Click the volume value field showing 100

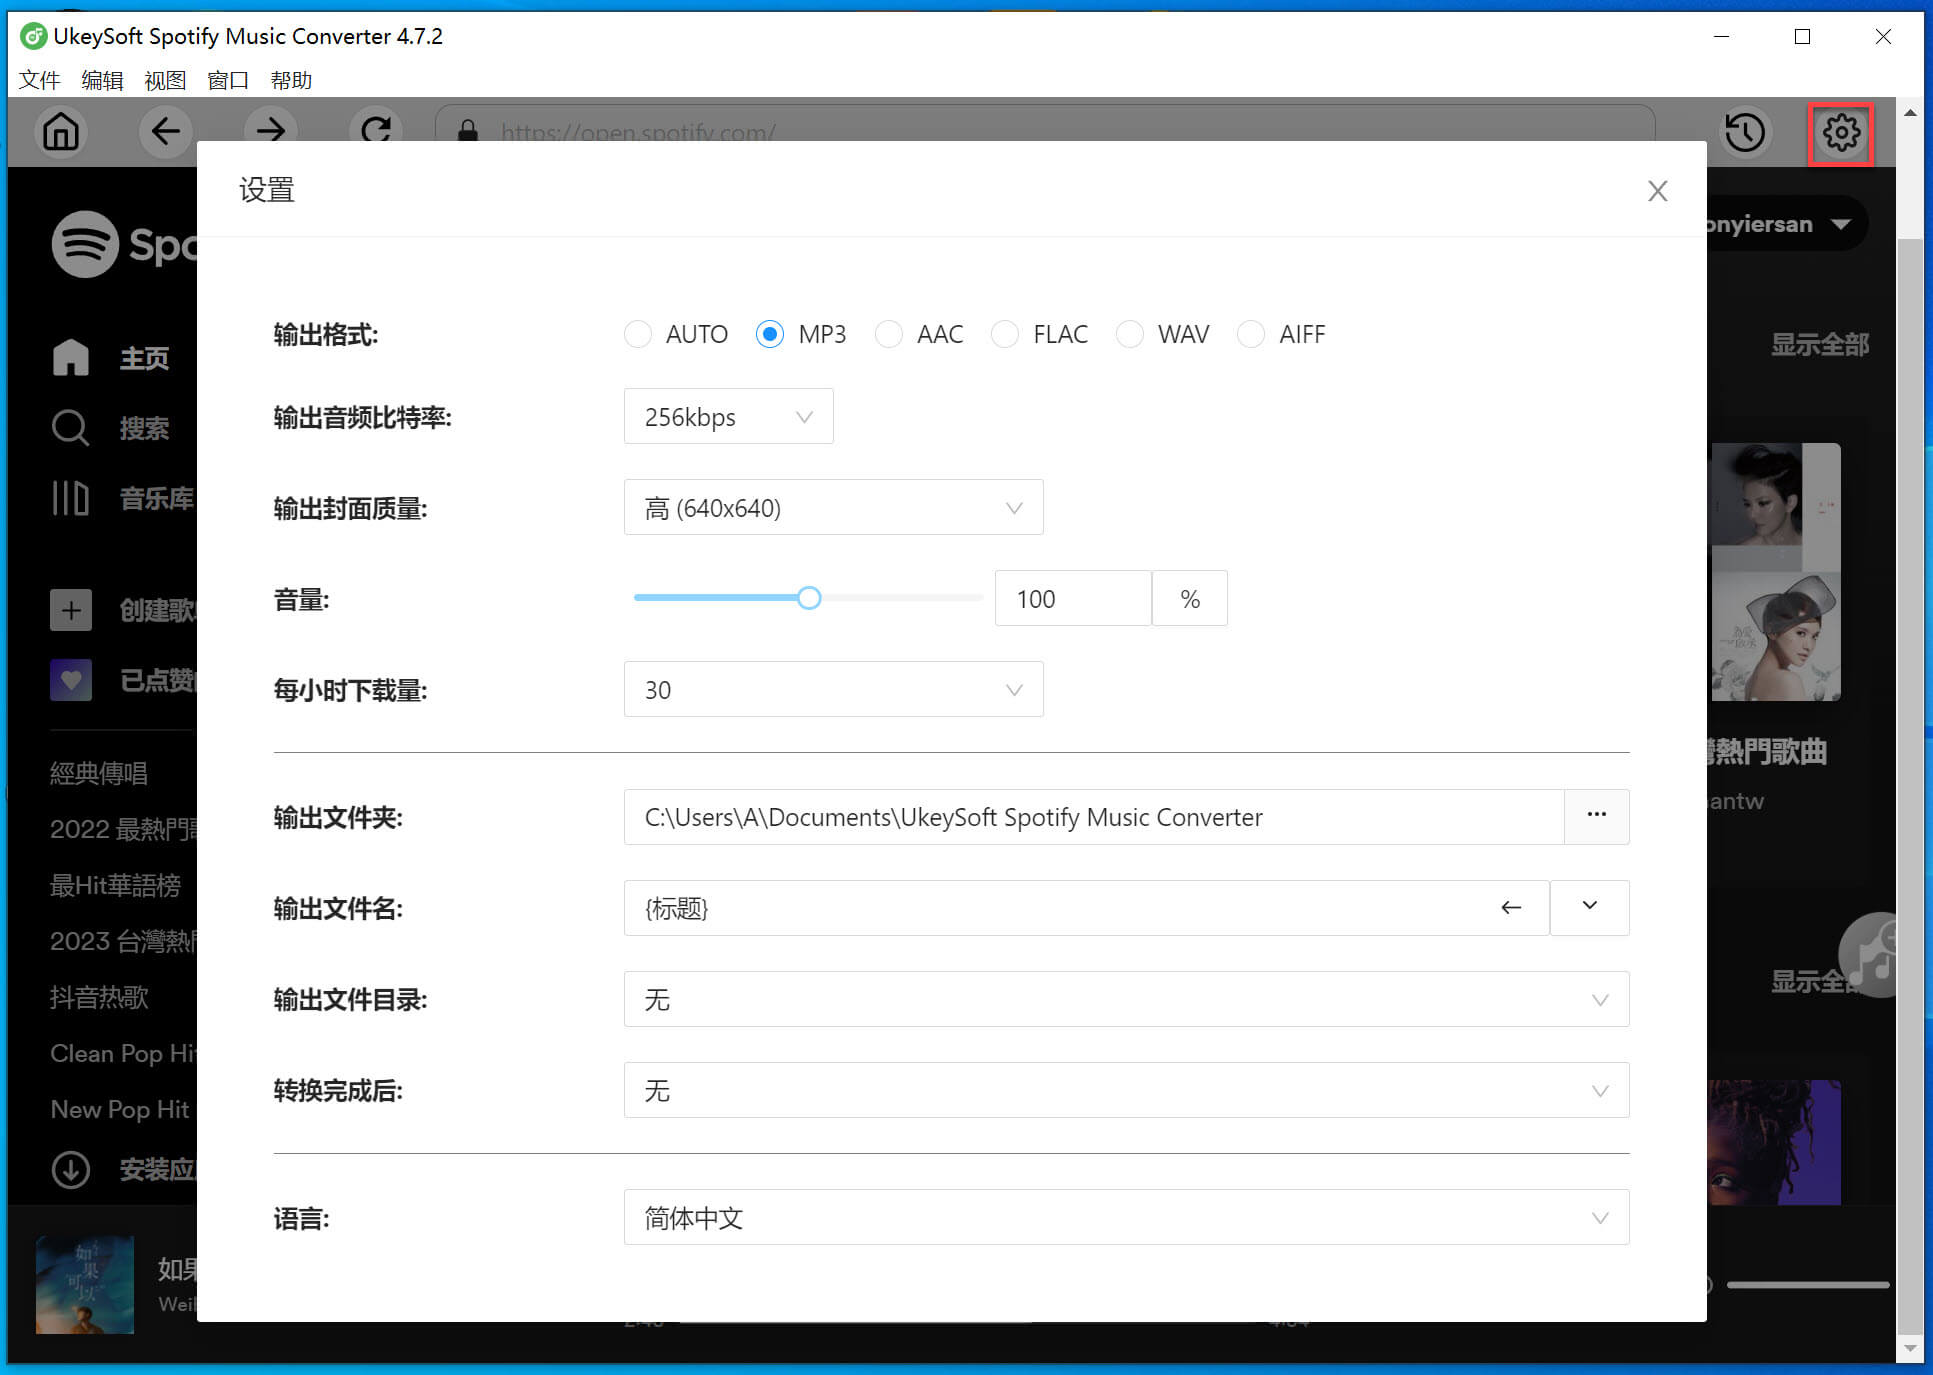click(x=1072, y=598)
